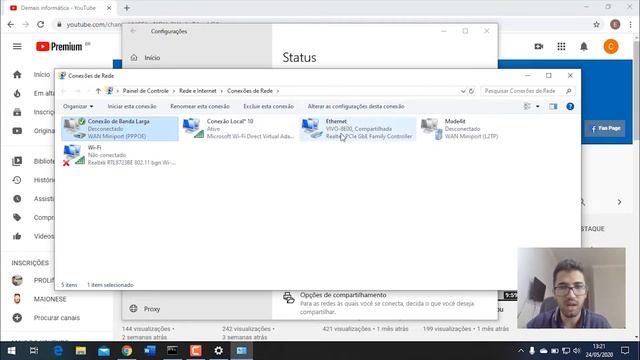Open YouTube Biblioteca sidebar icon
The height and width of the screenshot is (360, 640).
pyautogui.click(x=17, y=161)
